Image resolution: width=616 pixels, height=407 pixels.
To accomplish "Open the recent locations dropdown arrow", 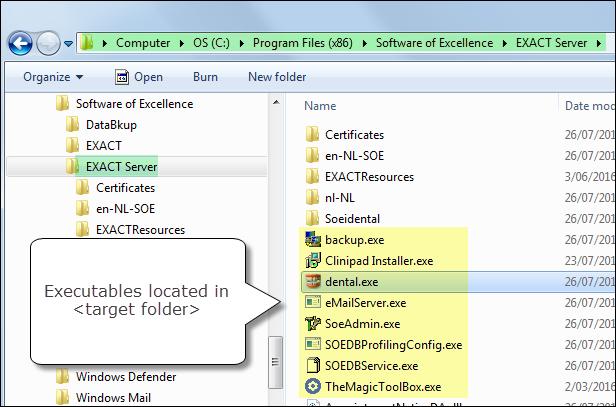I will tap(68, 44).
